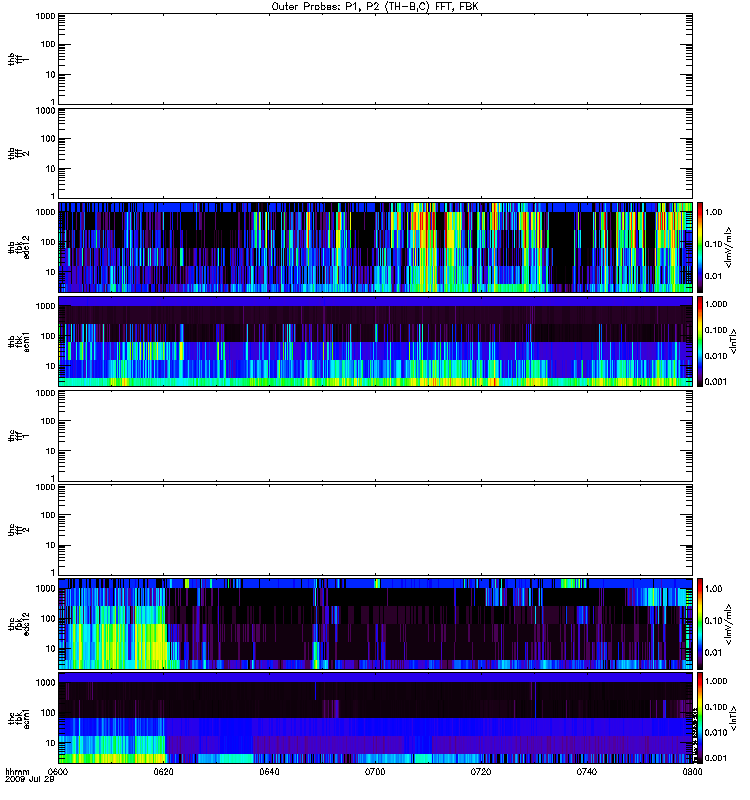Click the '1' tick of thb fff 2
This screenshot has width=750, height=800.
click(53, 196)
